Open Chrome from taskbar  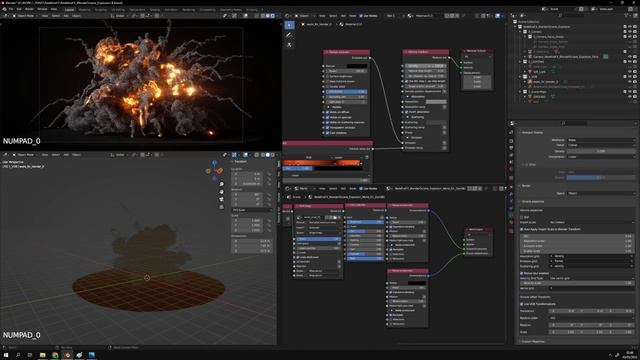point(55,355)
